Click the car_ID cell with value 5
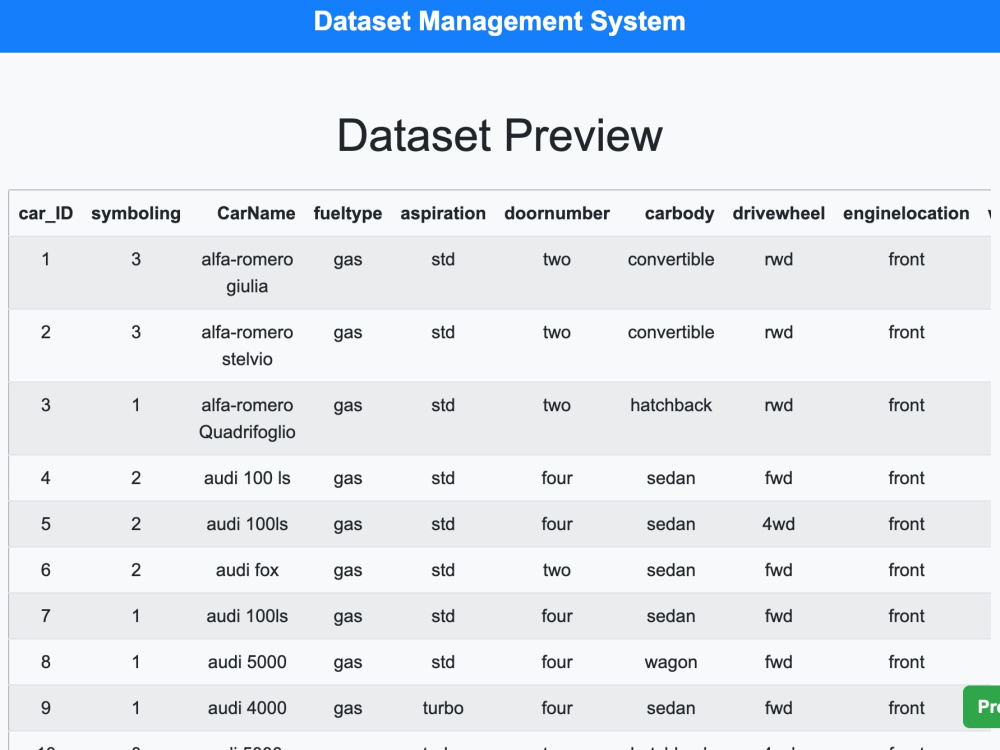Image resolution: width=1000 pixels, height=750 pixels. click(x=46, y=524)
